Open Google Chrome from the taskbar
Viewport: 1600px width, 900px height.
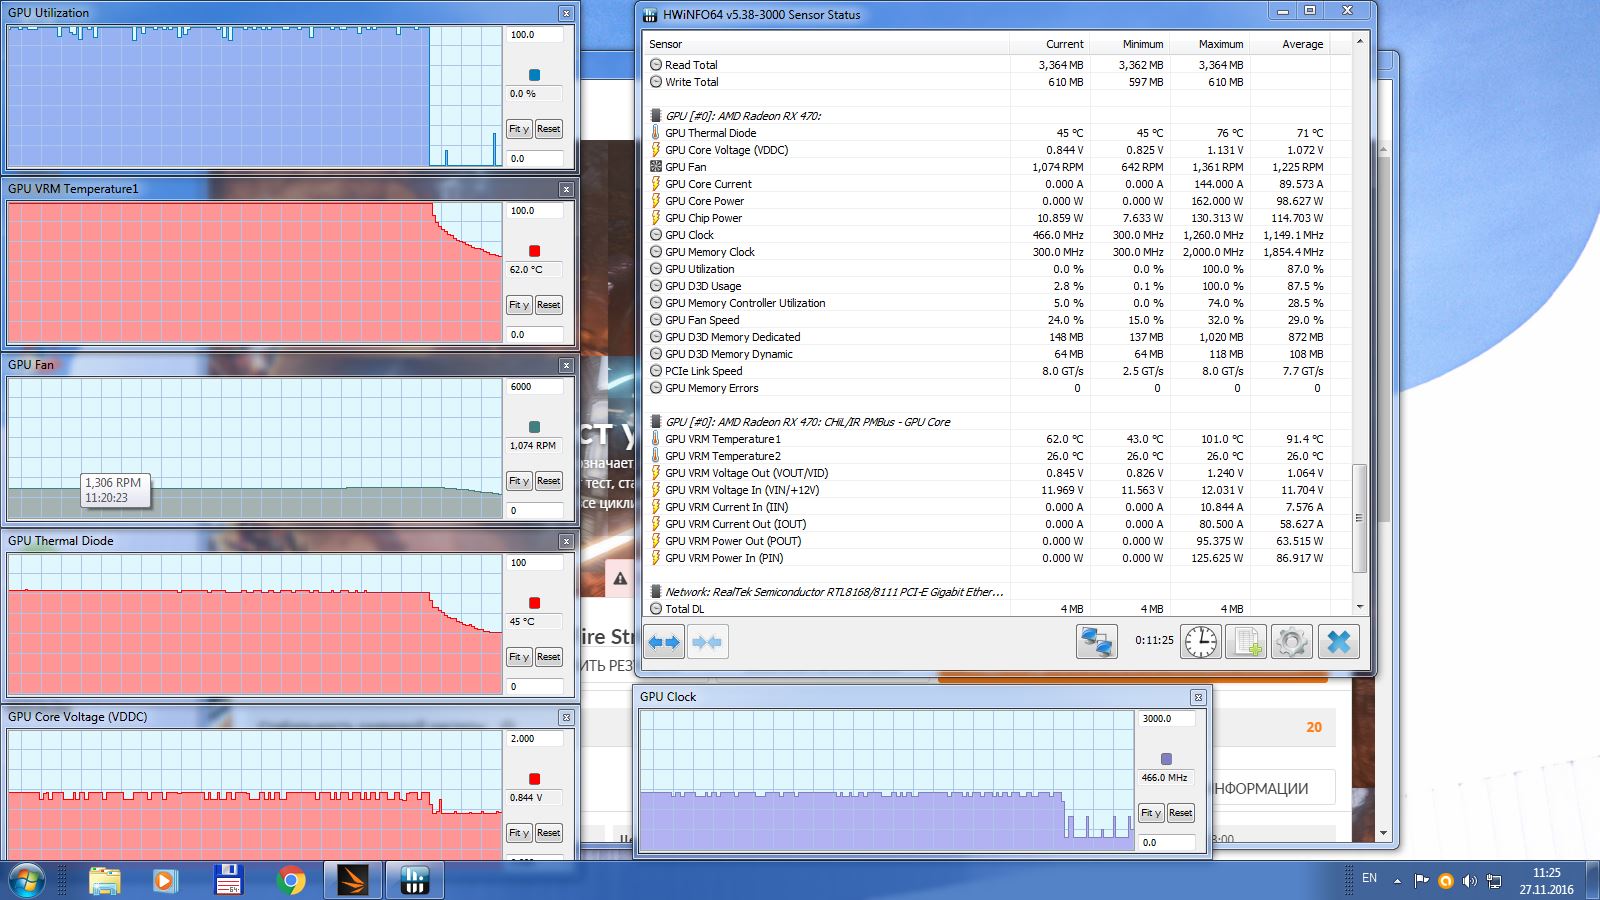coord(291,880)
